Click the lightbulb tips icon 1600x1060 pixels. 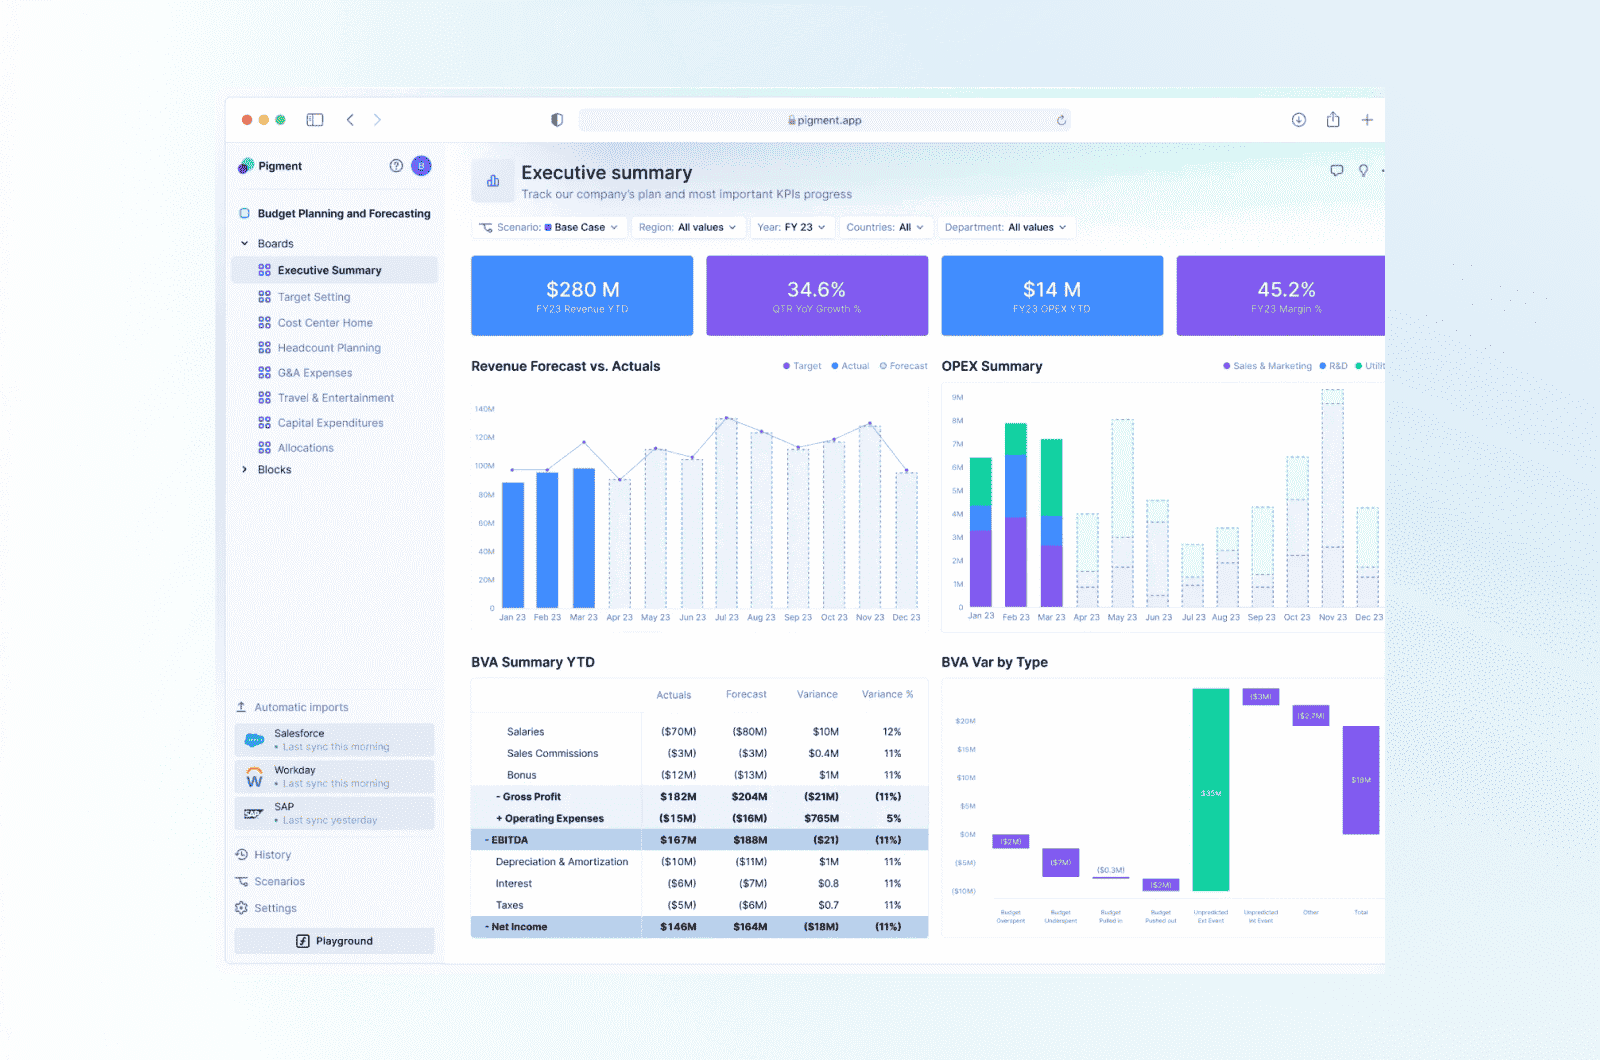click(1363, 170)
